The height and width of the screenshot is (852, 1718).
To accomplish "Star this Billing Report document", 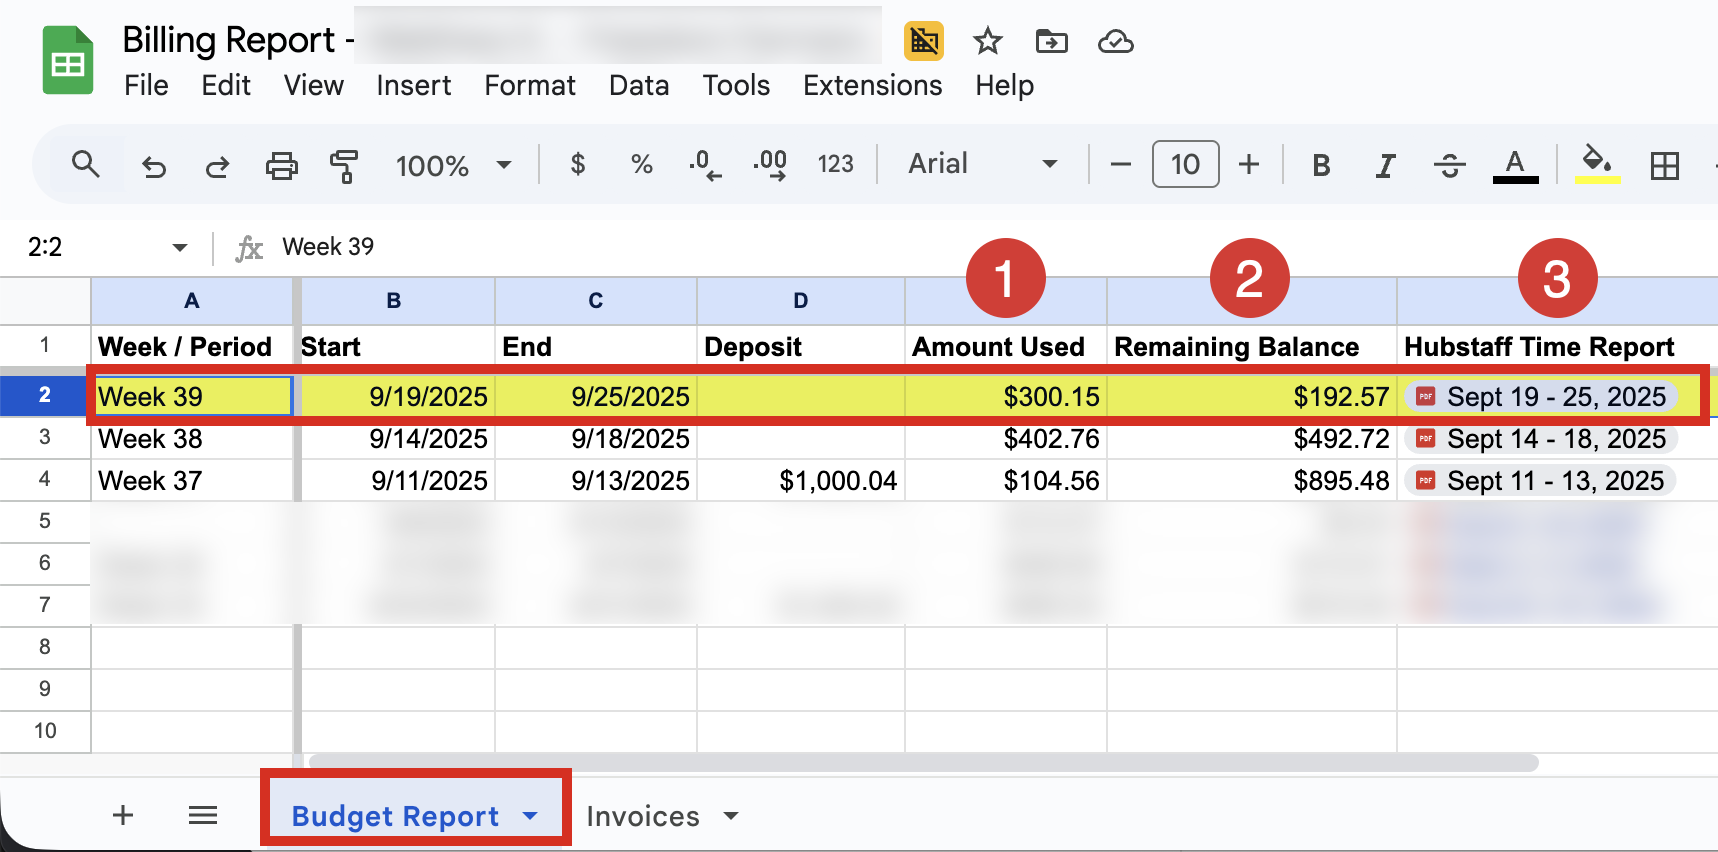I will click(x=987, y=42).
